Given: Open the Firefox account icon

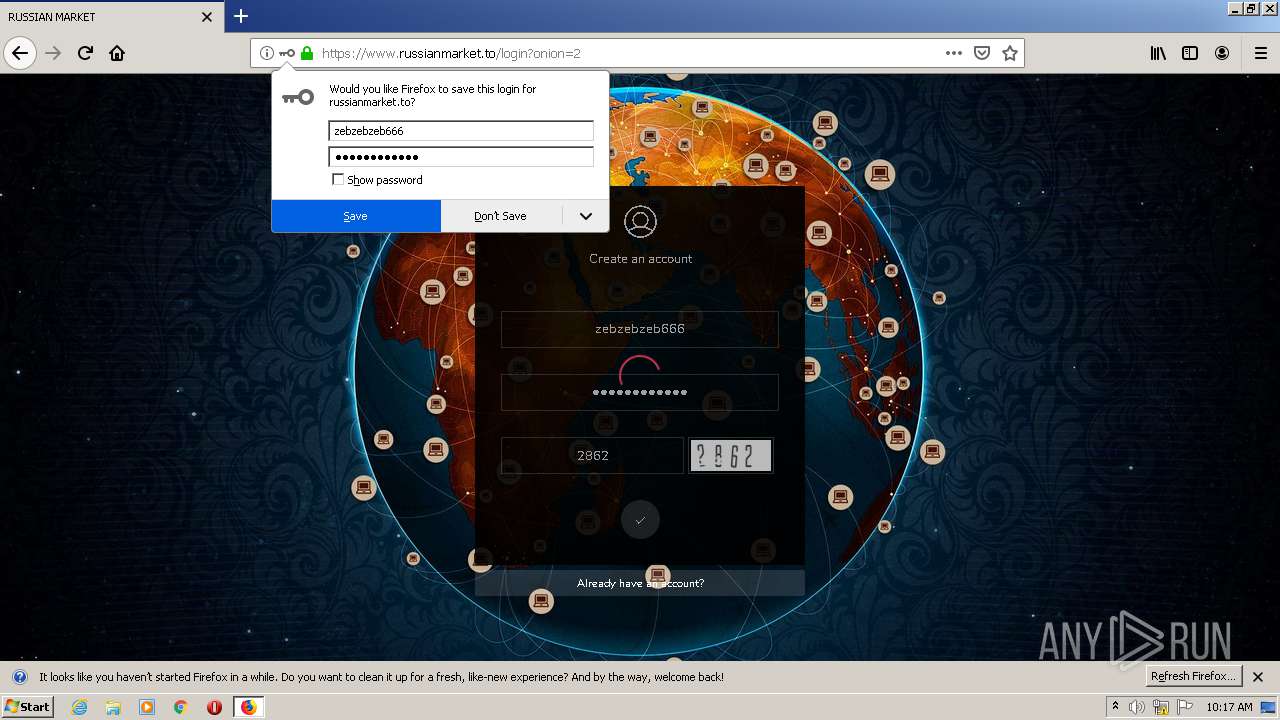Looking at the screenshot, I should pyautogui.click(x=1222, y=53).
